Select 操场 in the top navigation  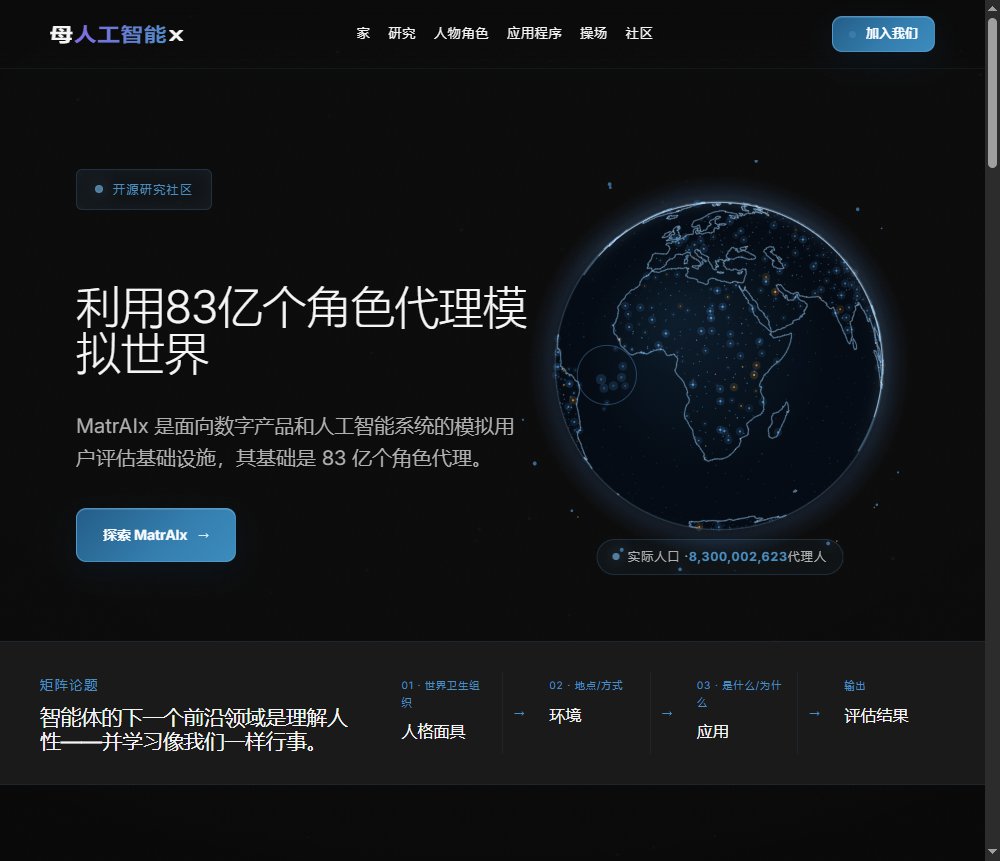point(593,34)
